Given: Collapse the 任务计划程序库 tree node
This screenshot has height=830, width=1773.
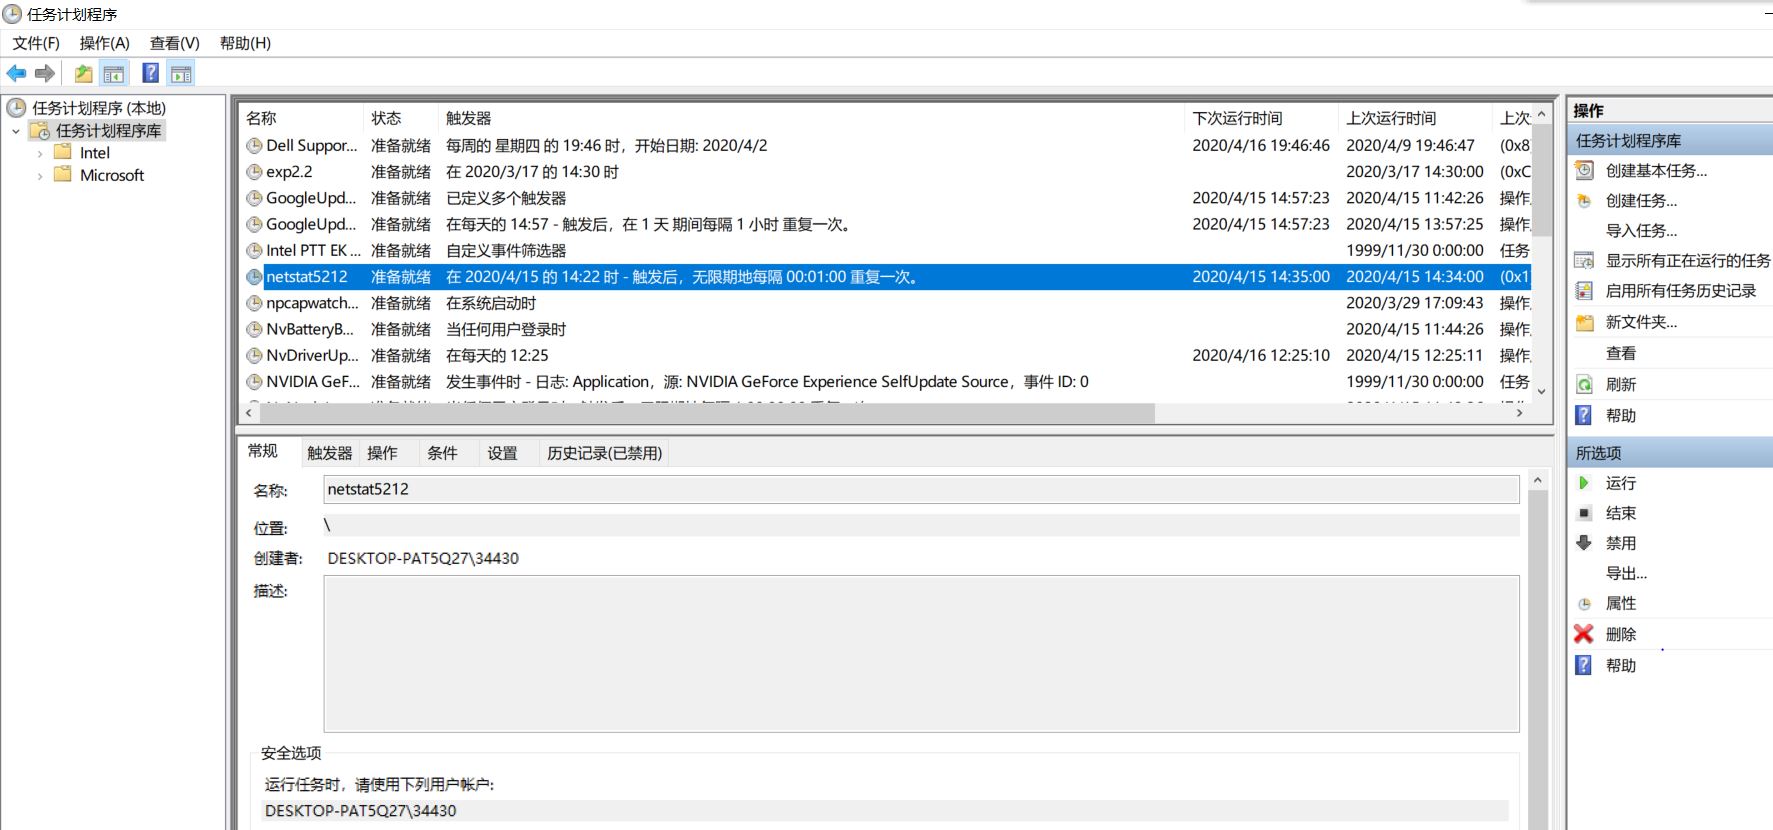Looking at the screenshot, I should click(x=16, y=131).
